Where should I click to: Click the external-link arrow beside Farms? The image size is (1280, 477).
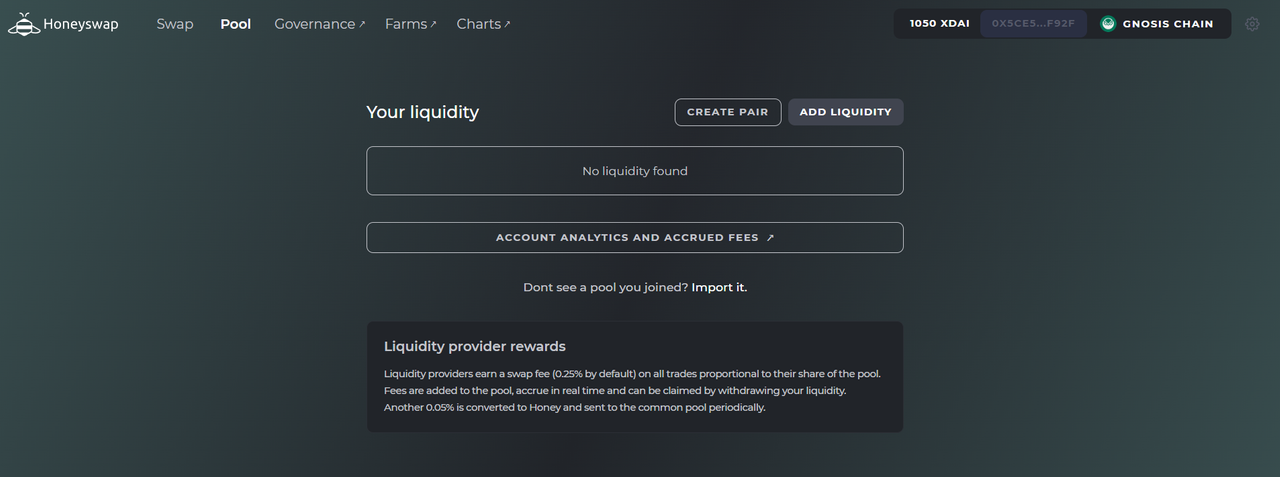[x=433, y=24]
